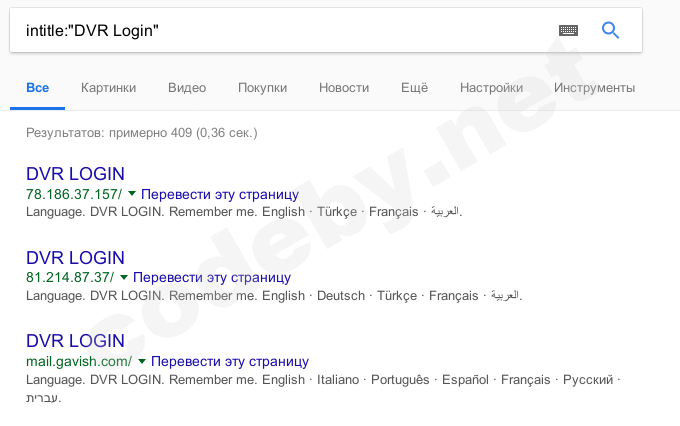The width and height of the screenshot is (680, 426).
Task: Translate the 81.214.87.37 result page
Action: 212,277
